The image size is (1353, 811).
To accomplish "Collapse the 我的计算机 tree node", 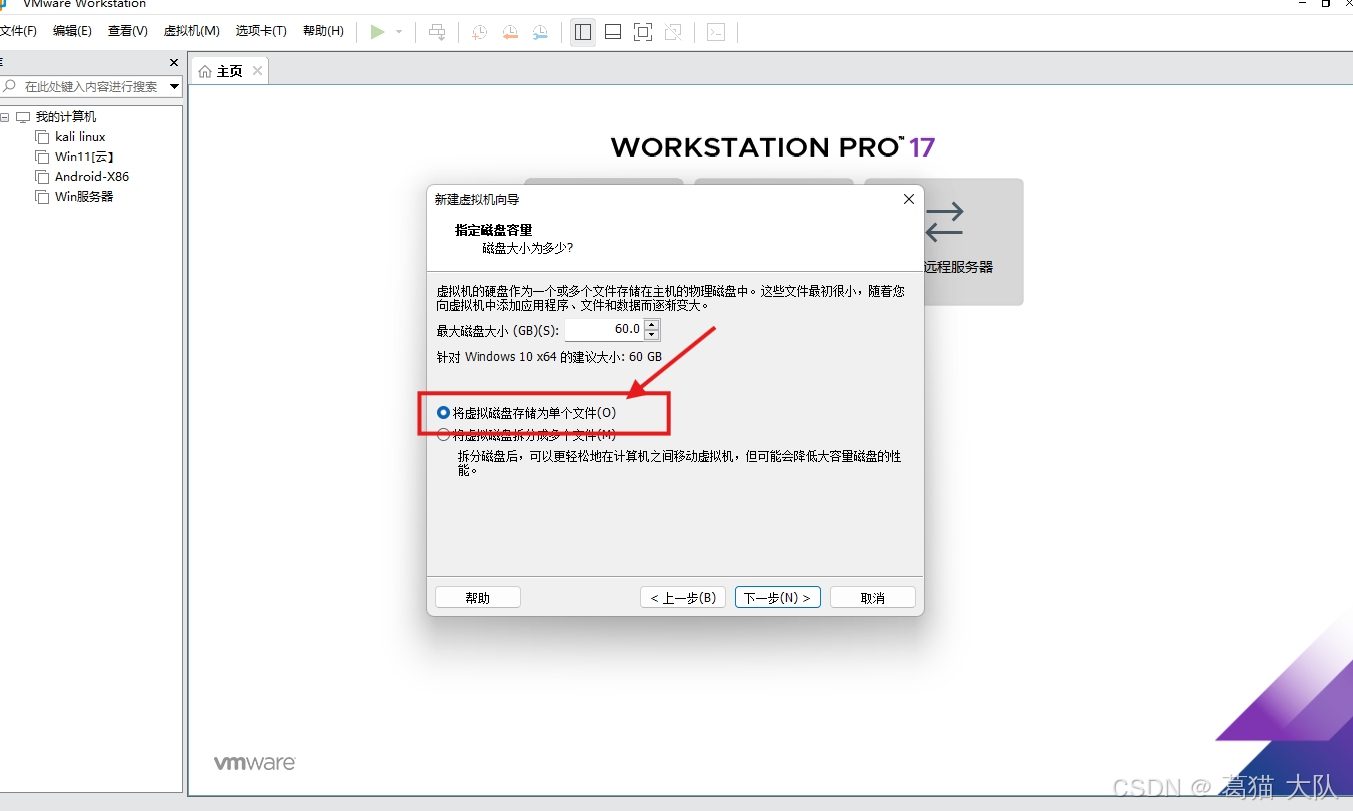I will (5, 117).
